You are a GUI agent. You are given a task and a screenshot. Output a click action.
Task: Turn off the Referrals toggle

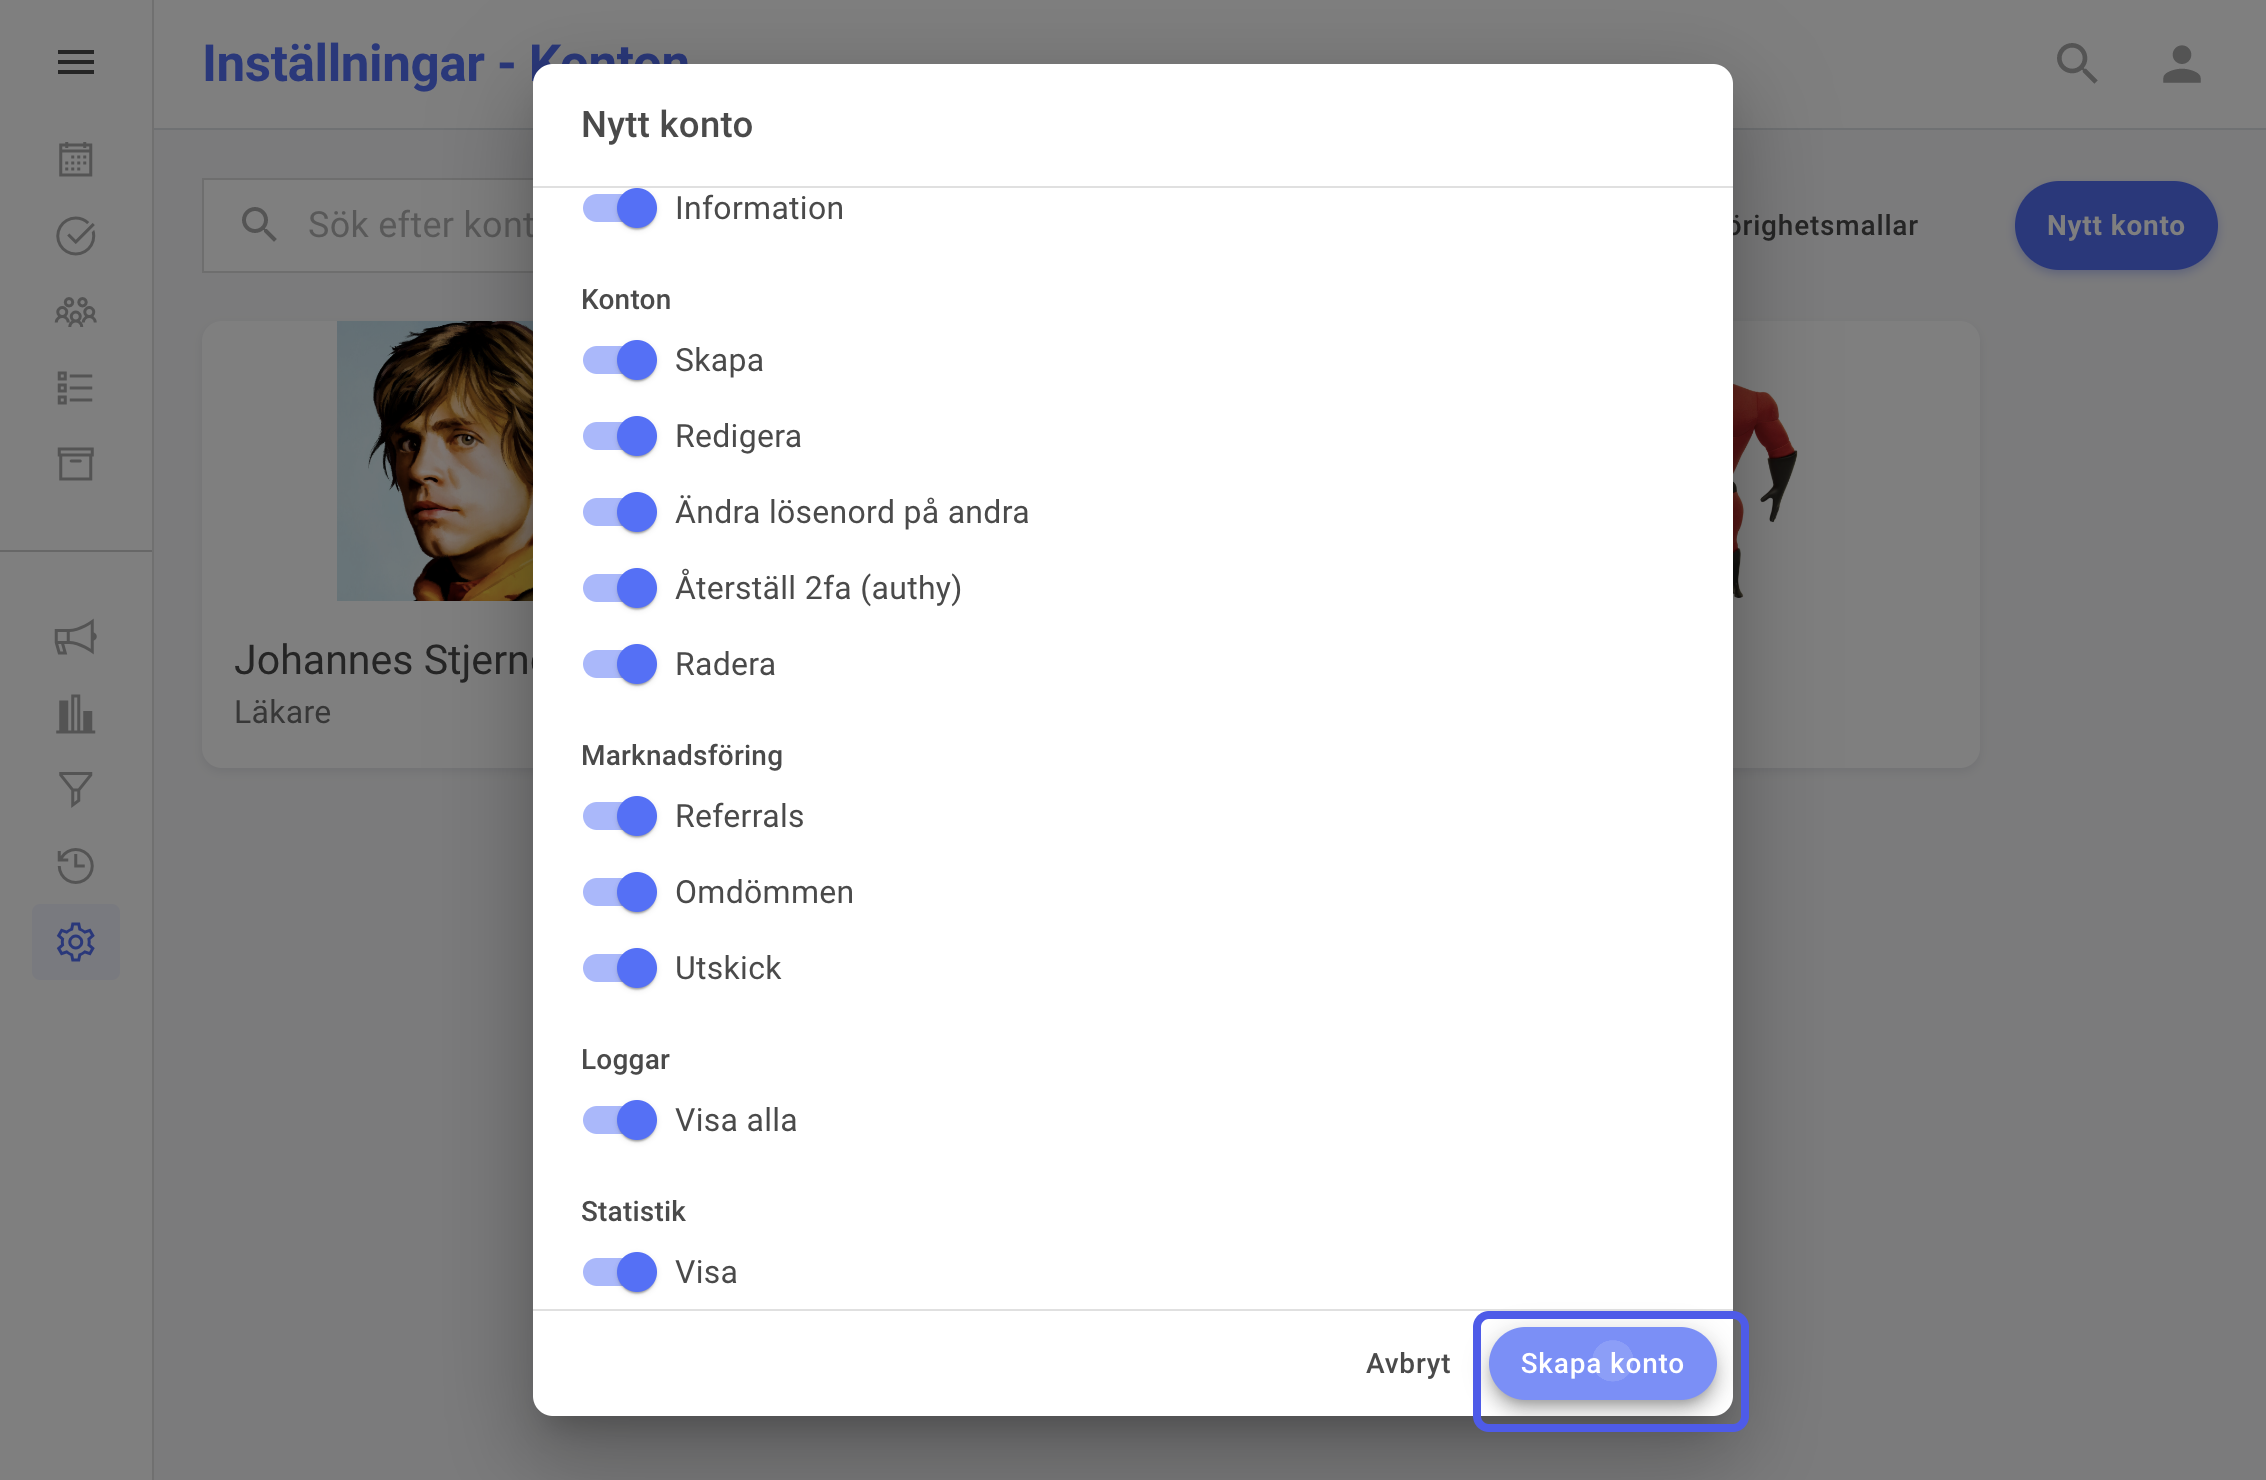point(620,816)
